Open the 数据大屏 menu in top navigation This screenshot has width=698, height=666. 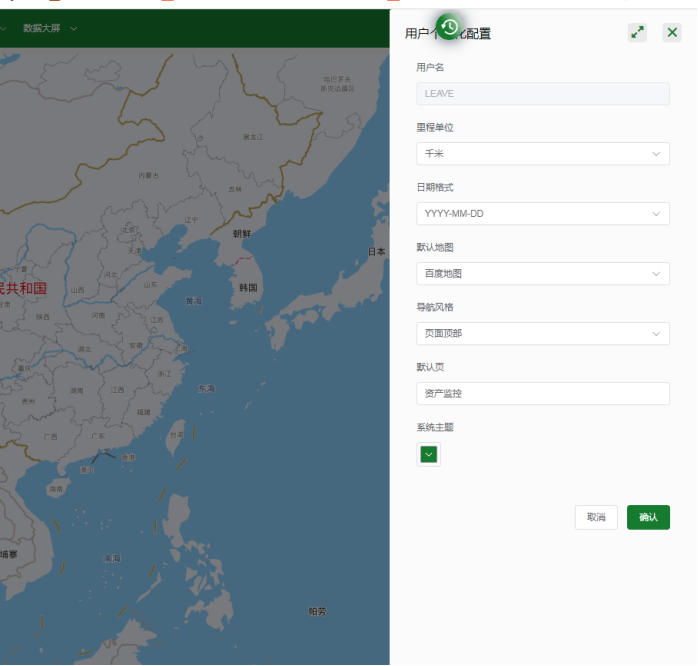click(x=49, y=28)
